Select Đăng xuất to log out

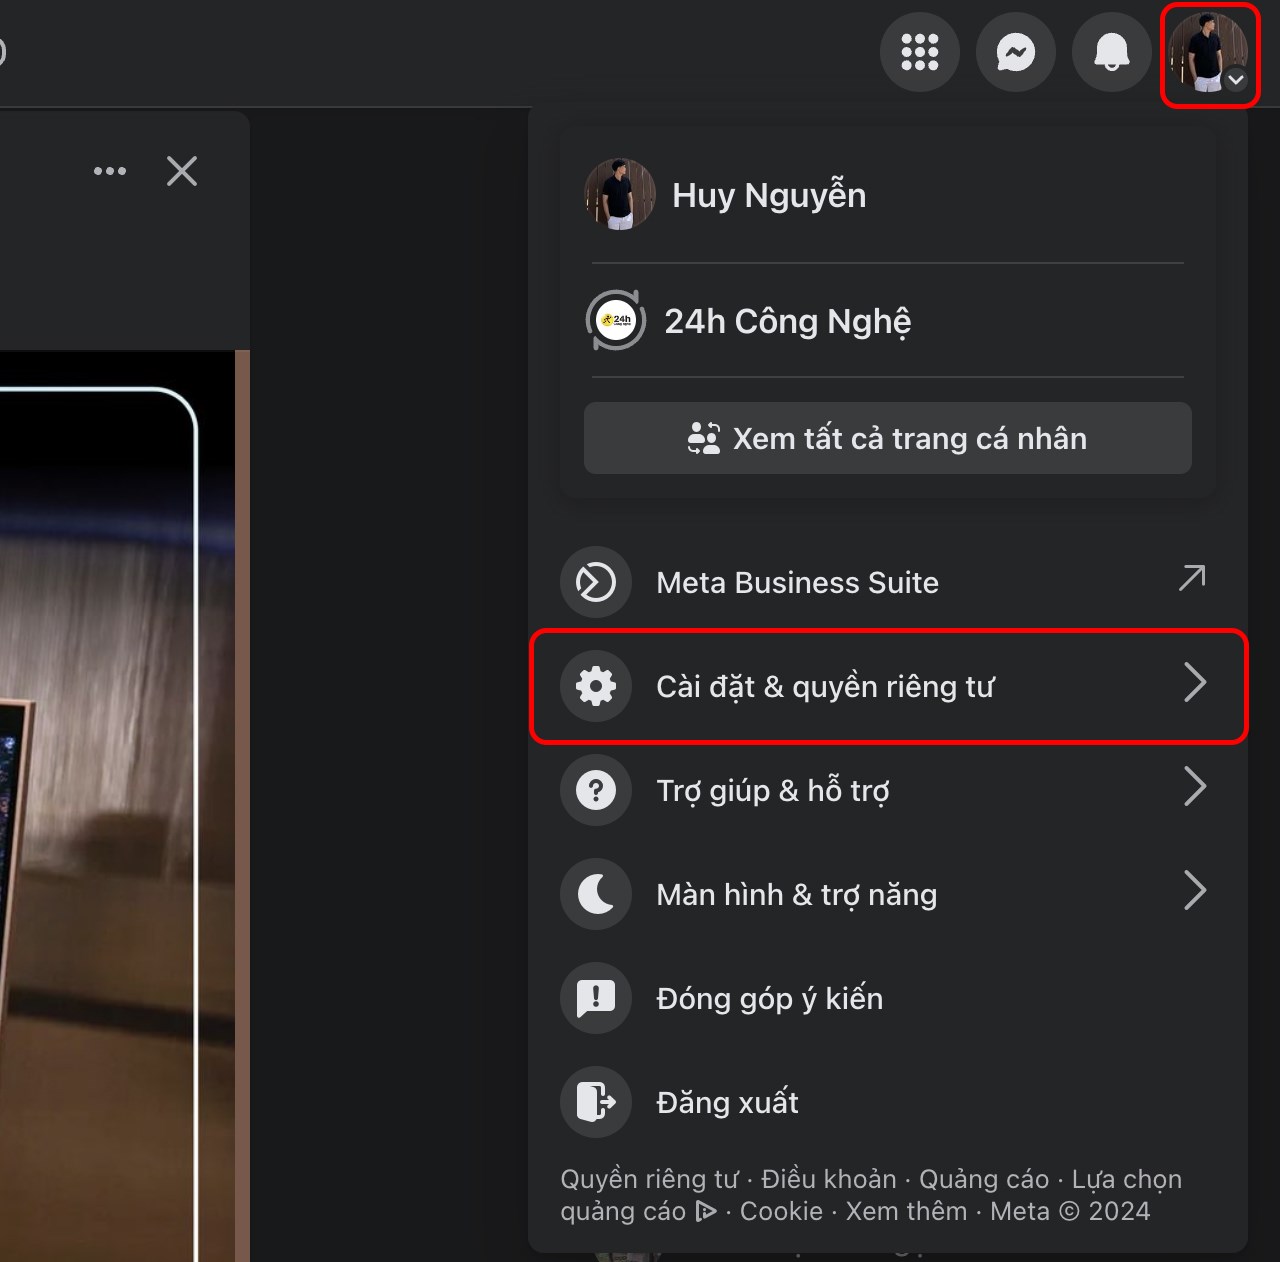tap(887, 1102)
